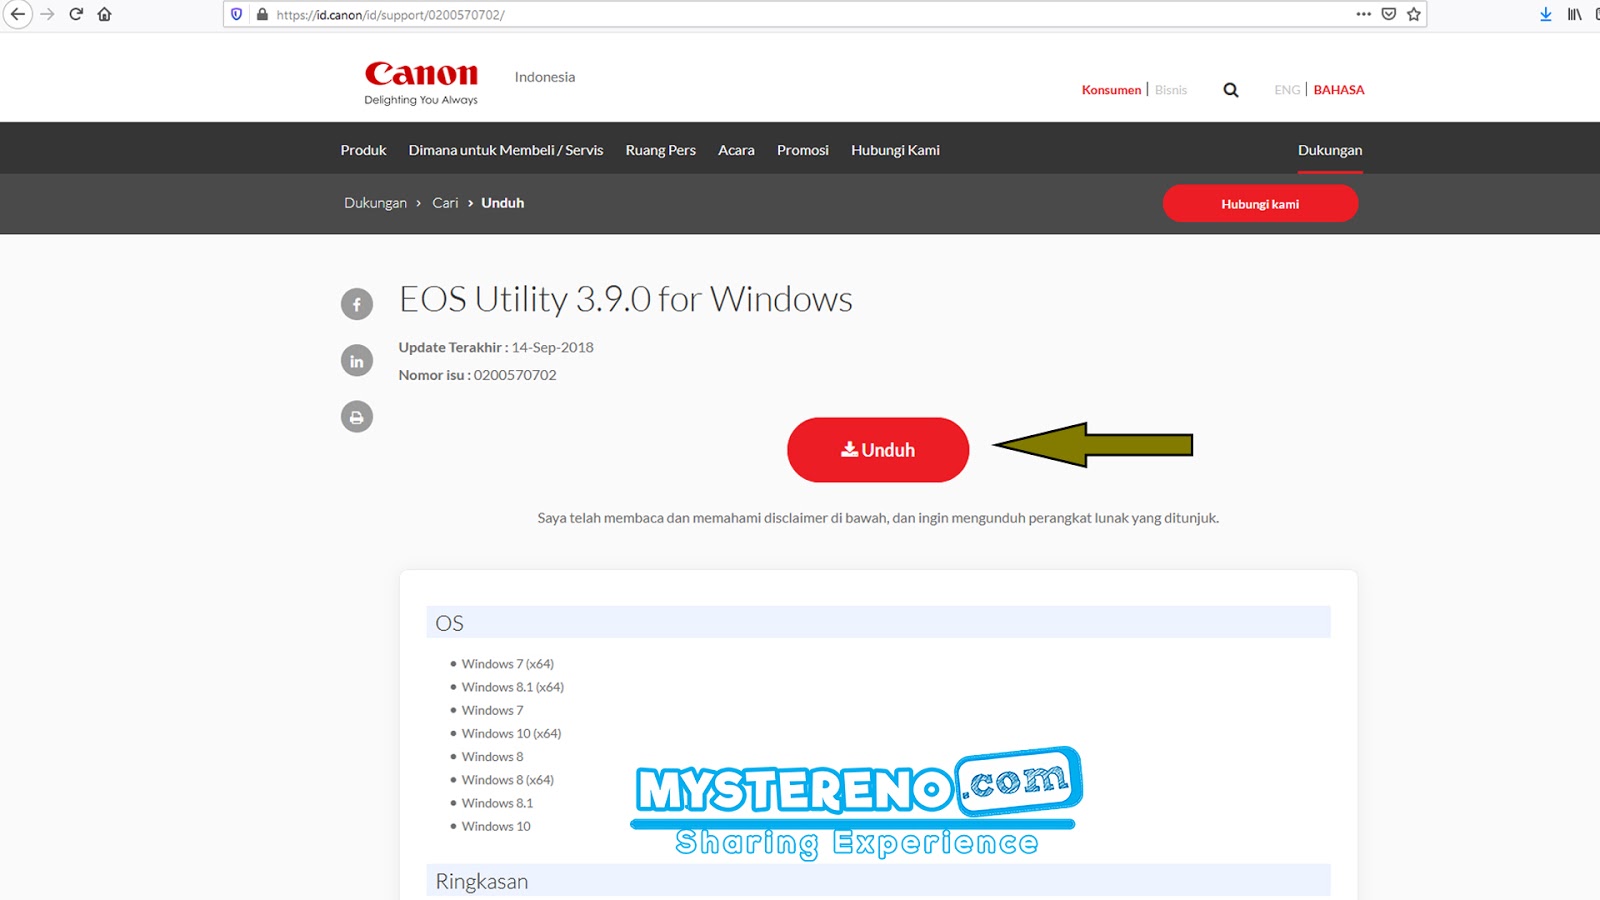
Task: Click the browser forward arrow
Action: click(47, 14)
